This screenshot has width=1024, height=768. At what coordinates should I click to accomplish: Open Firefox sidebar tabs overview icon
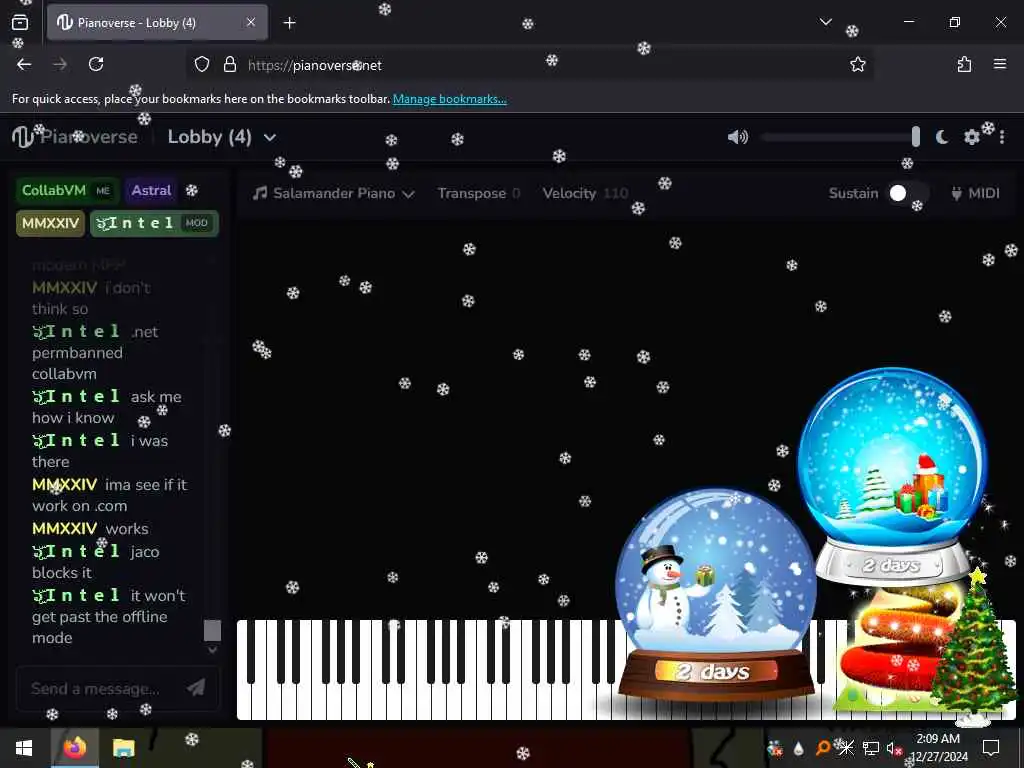[x=20, y=23]
